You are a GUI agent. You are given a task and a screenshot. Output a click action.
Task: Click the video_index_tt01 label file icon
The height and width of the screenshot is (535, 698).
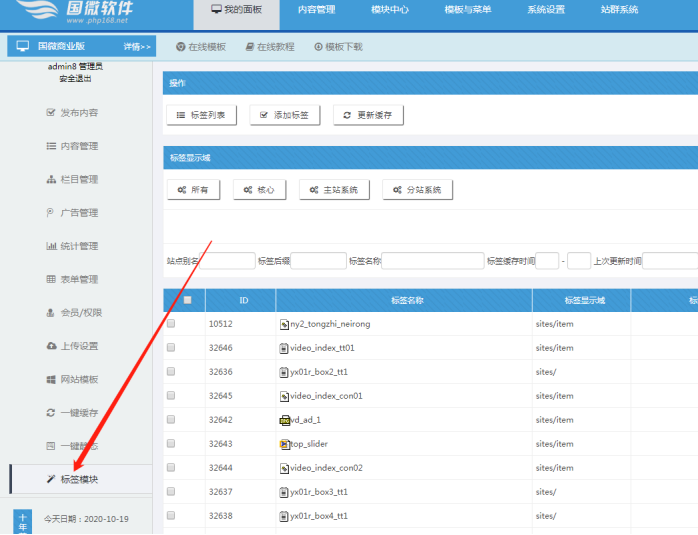point(284,348)
